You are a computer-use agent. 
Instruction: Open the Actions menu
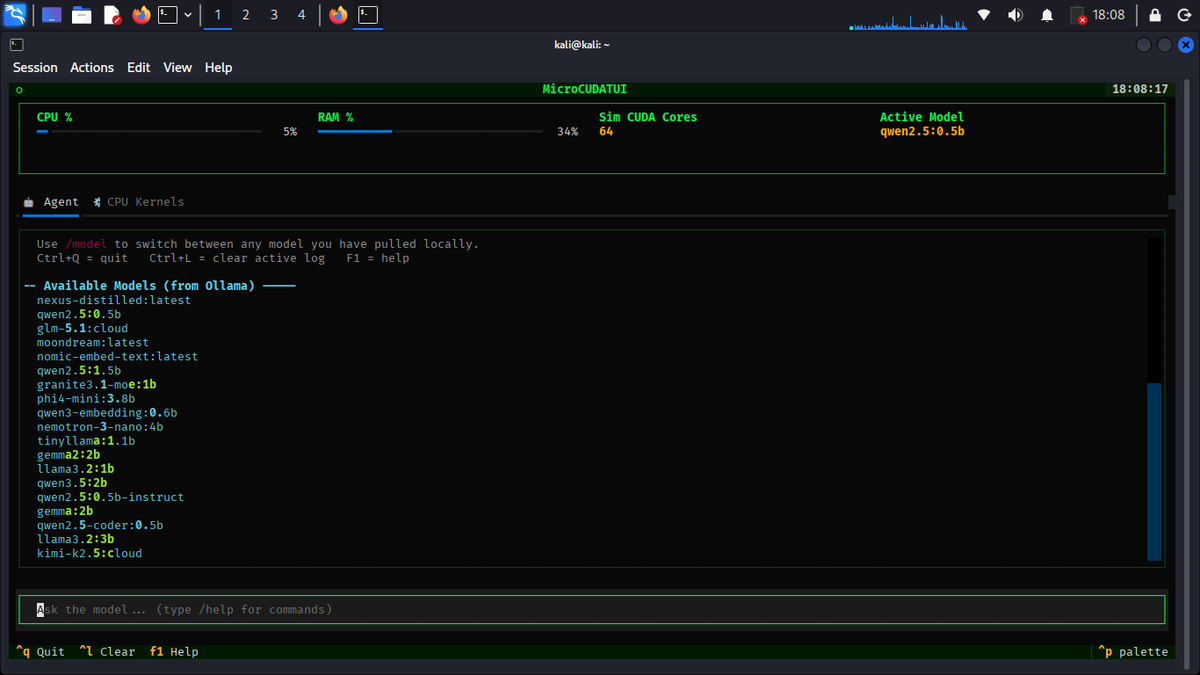[x=92, y=67]
